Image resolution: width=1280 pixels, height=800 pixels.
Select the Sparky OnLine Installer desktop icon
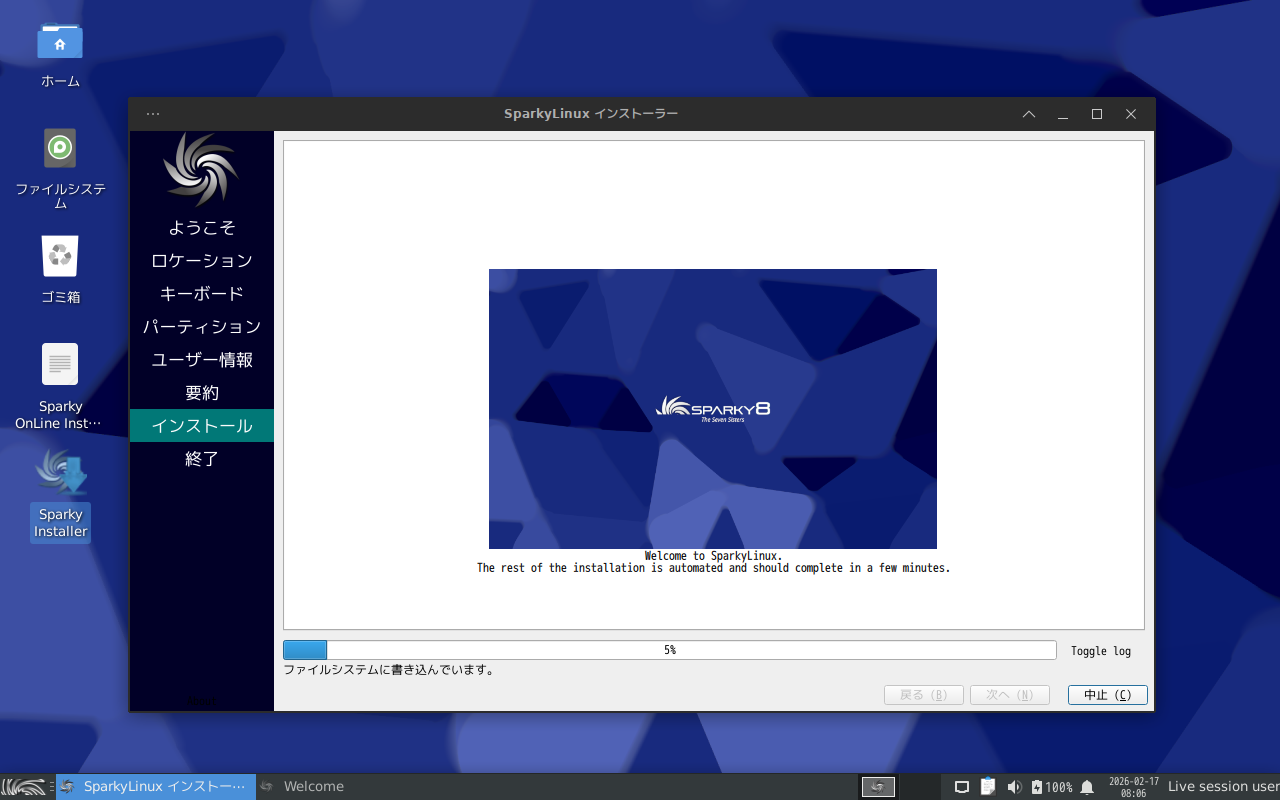[60, 365]
